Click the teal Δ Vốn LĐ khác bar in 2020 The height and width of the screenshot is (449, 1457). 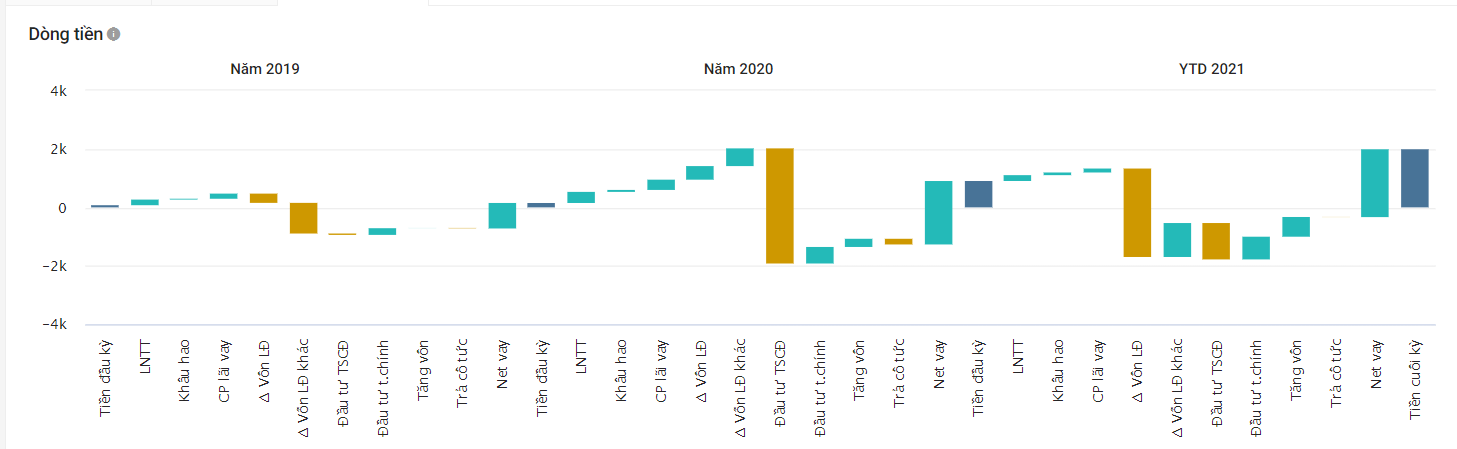[740, 157]
